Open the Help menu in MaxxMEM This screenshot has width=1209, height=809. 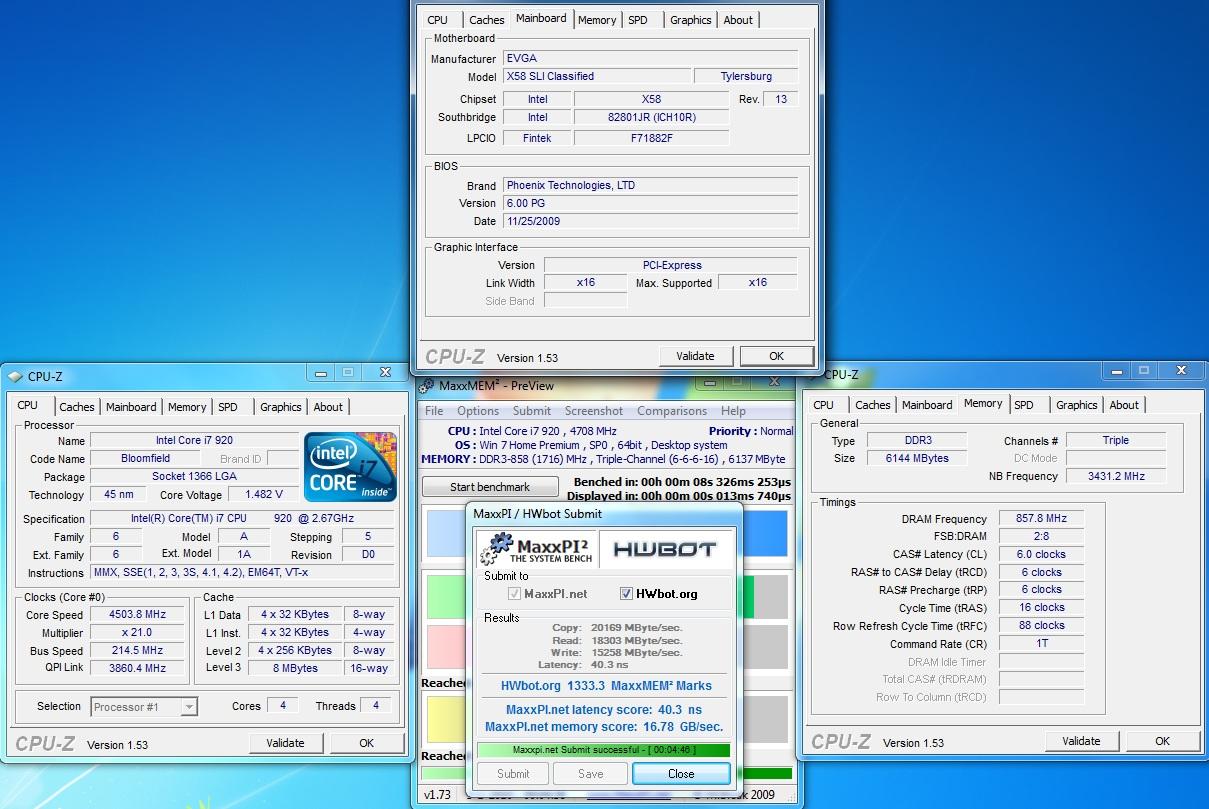point(733,411)
